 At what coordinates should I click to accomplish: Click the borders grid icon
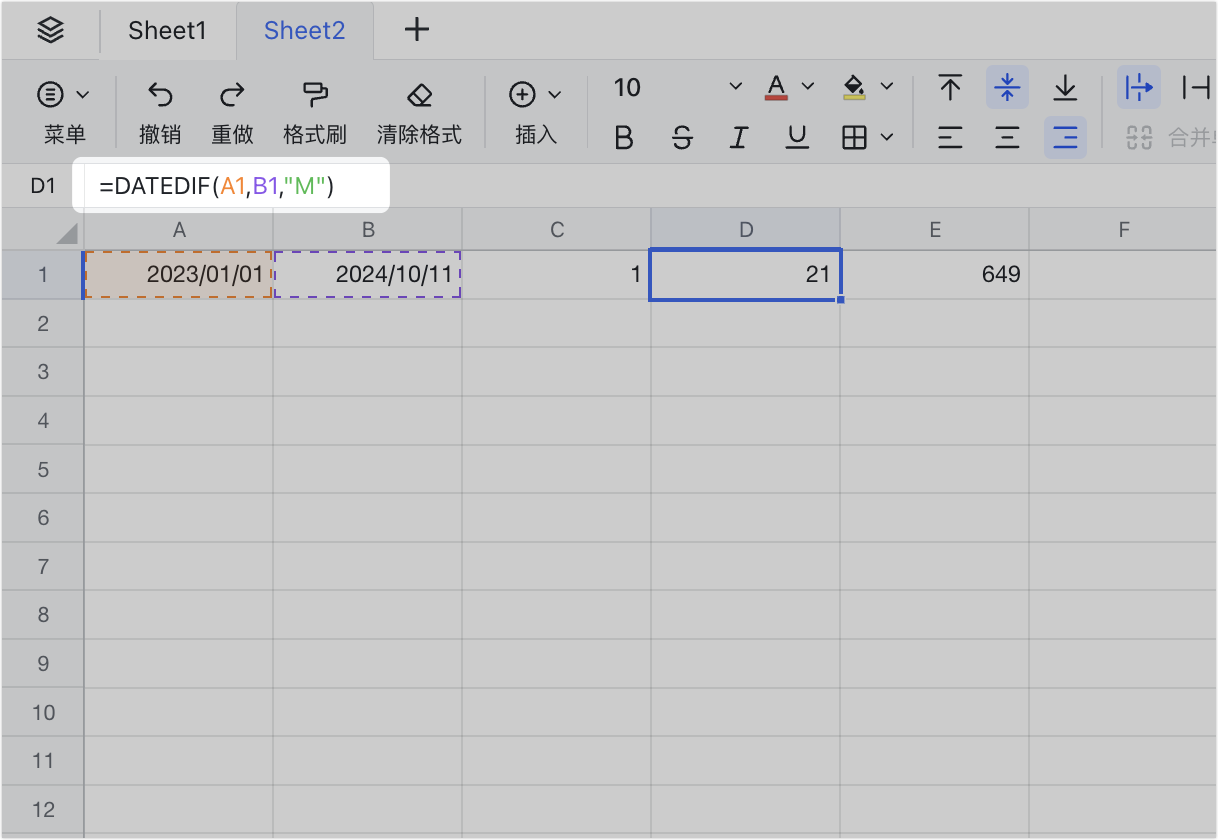854,138
